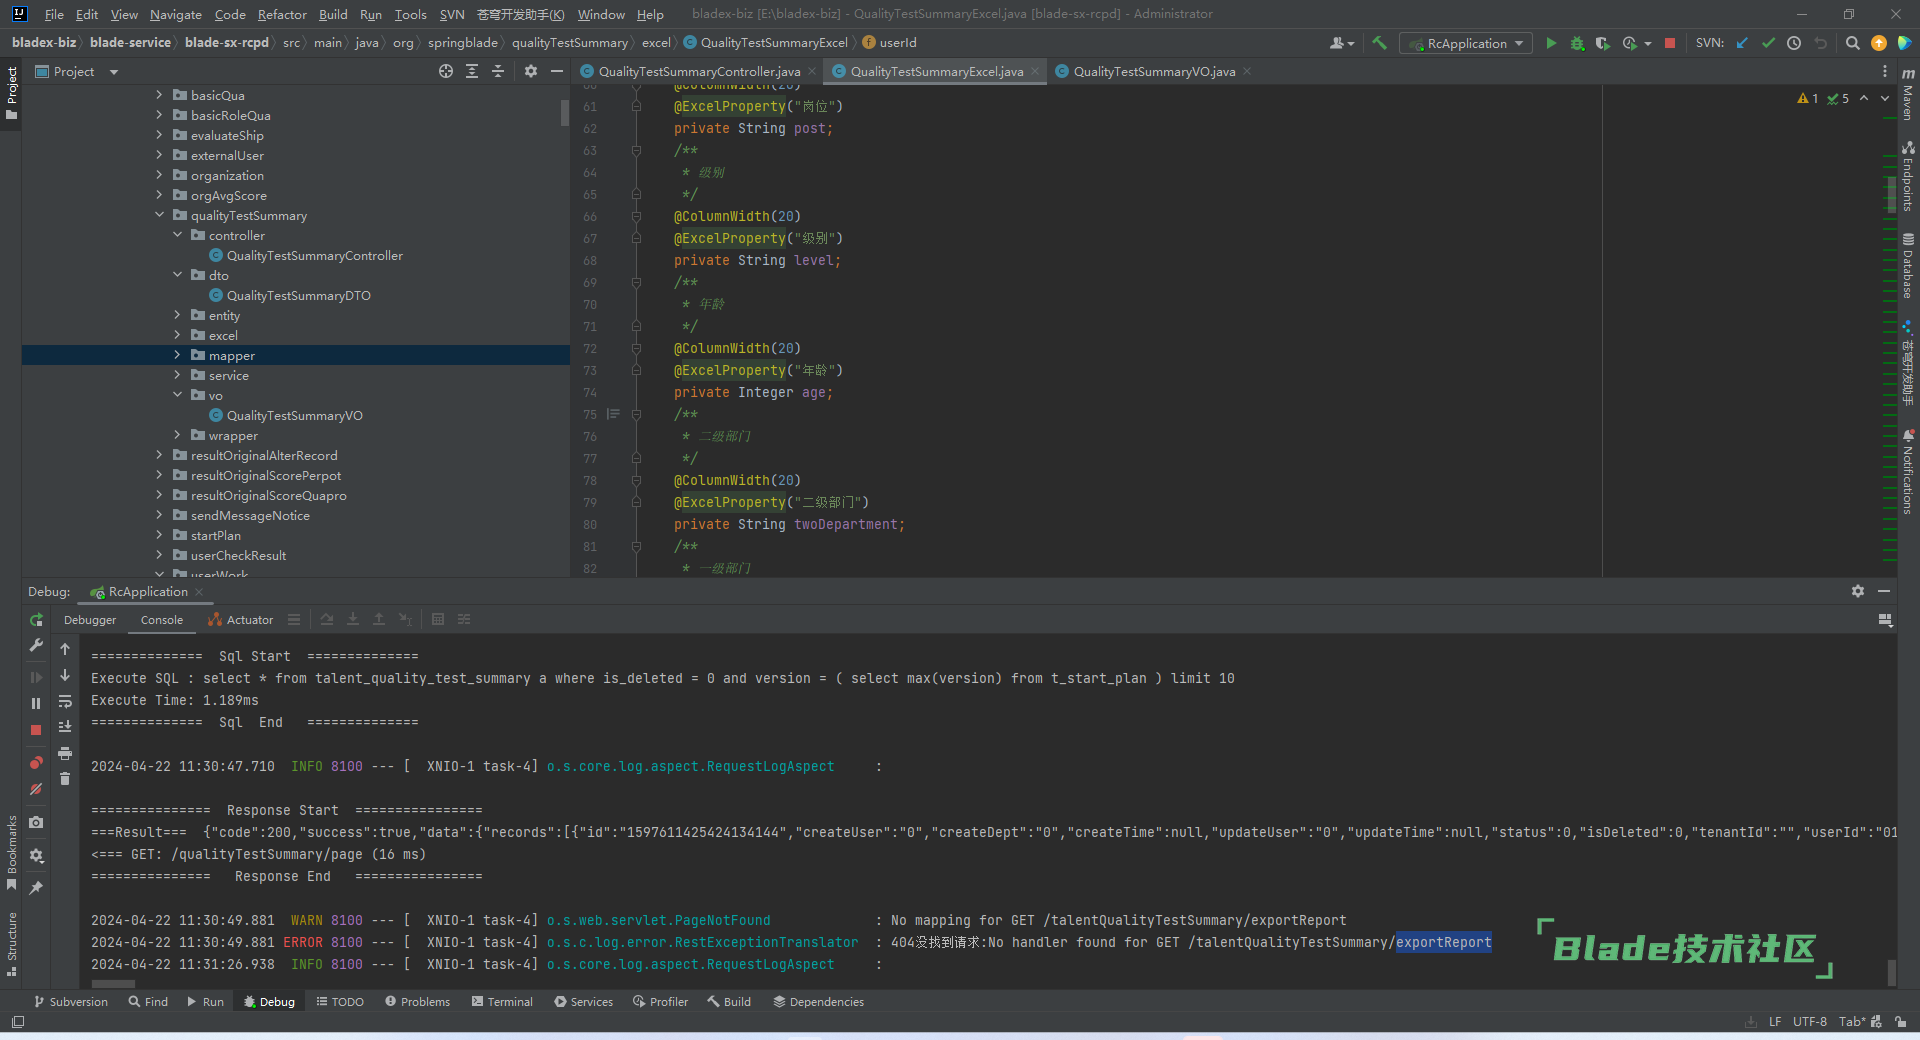This screenshot has width=1920, height=1040.
Task: Click RequestLogAspect link at 11:30:47
Action: point(690,766)
